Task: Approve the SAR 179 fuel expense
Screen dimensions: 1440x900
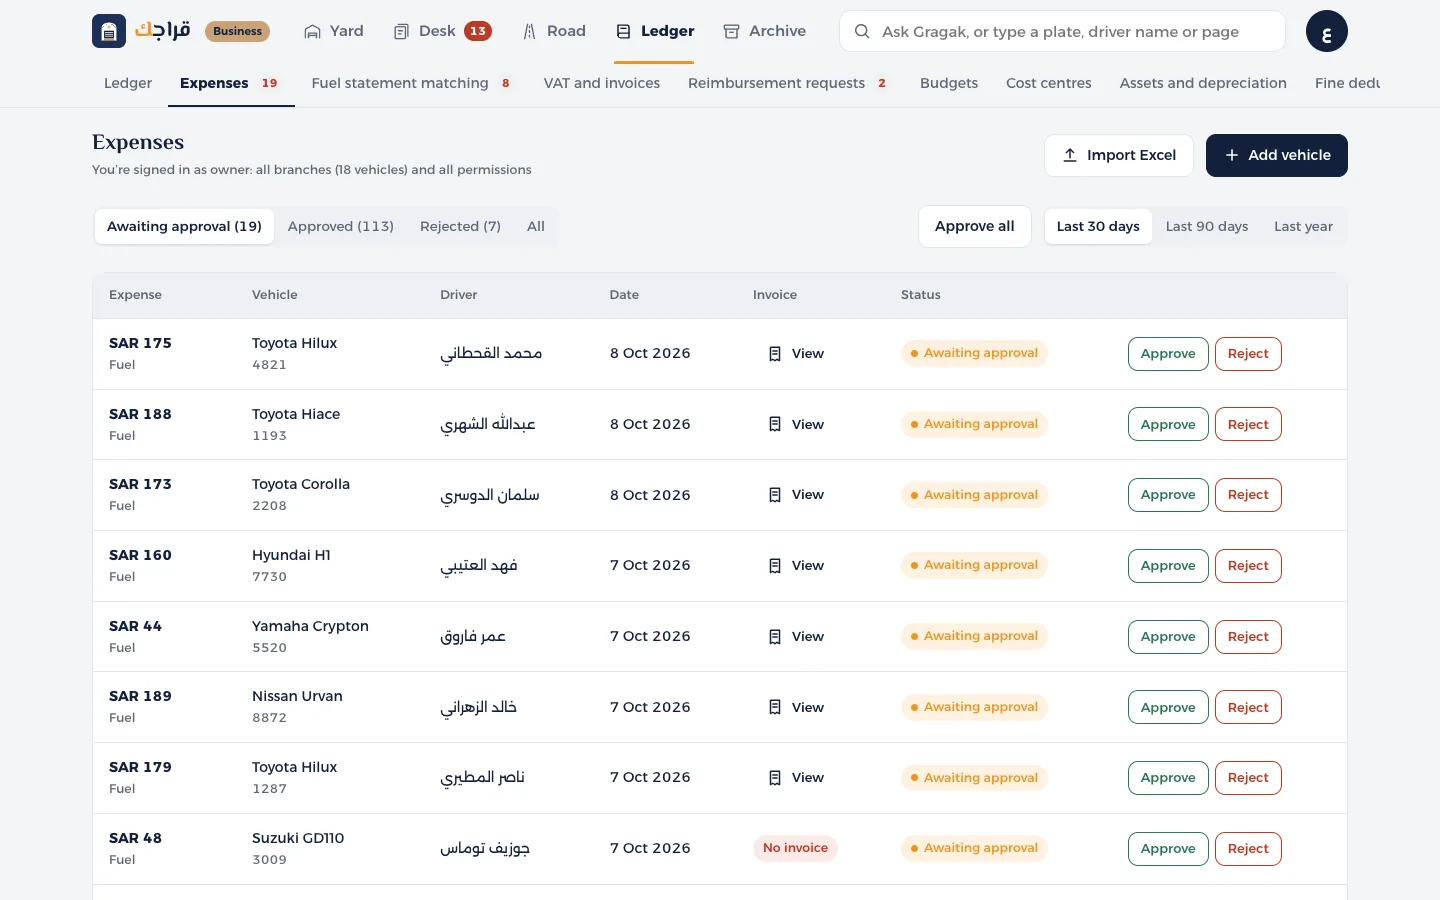Action: [x=1168, y=778]
